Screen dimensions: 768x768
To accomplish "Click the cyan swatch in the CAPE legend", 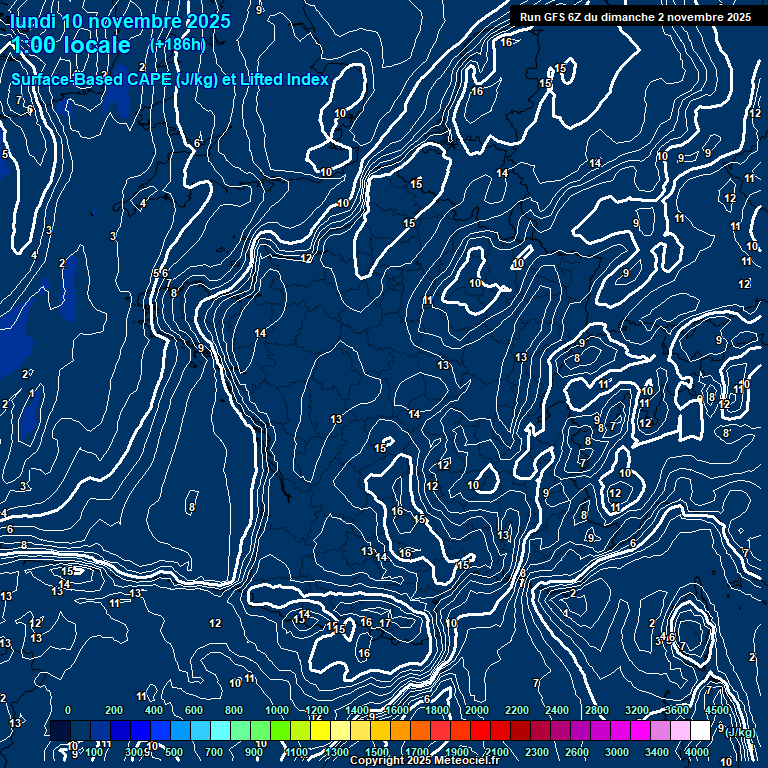I will pyautogui.click(x=220, y=730).
